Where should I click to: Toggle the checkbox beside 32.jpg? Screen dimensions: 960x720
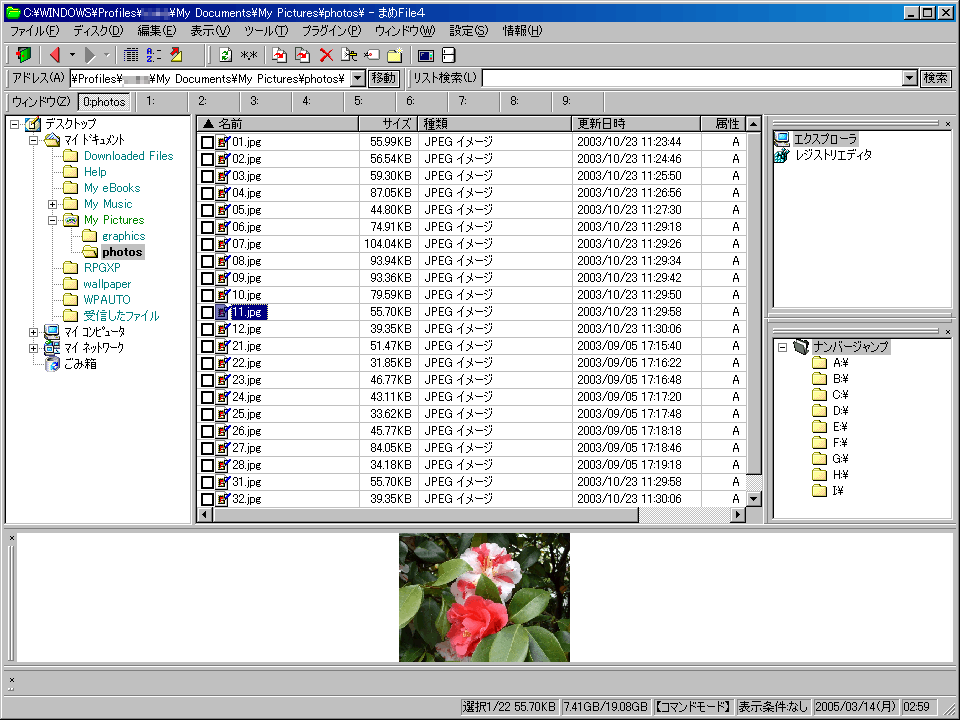click(x=207, y=499)
